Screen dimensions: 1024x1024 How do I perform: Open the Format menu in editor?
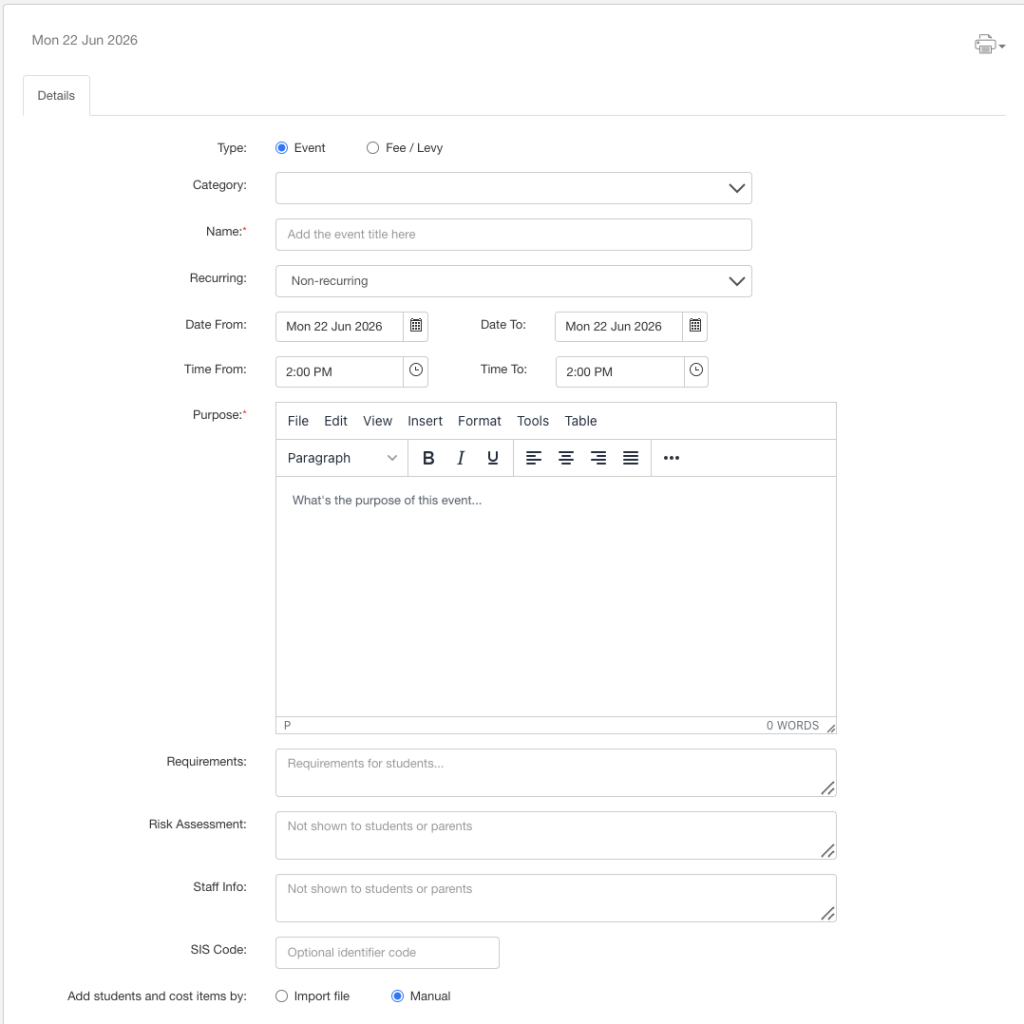pos(479,421)
